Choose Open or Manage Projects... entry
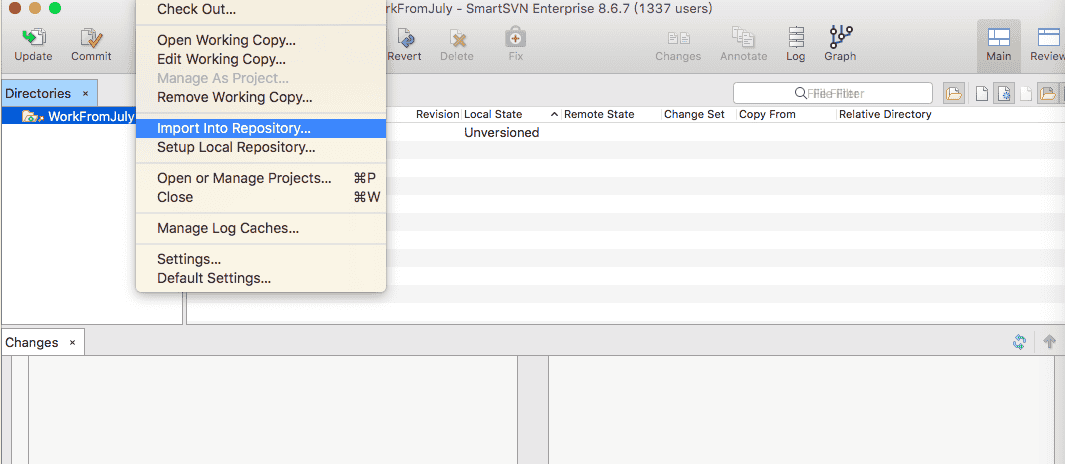1065x464 pixels. (x=261, y=178)
